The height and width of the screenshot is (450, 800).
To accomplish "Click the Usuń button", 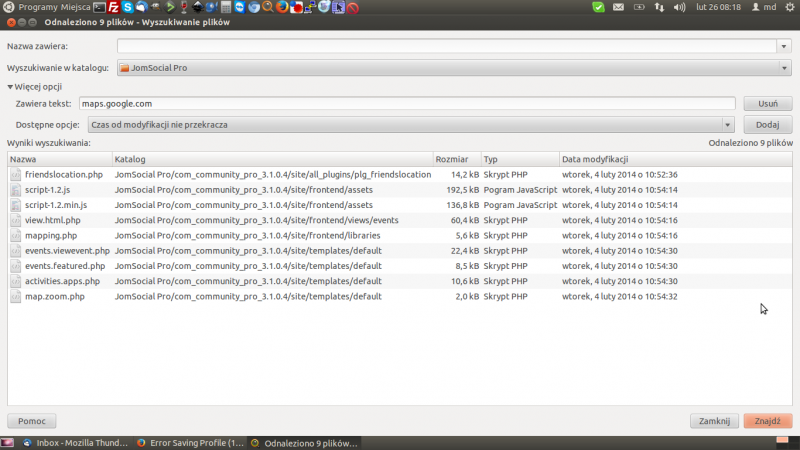I will (768, 104).
